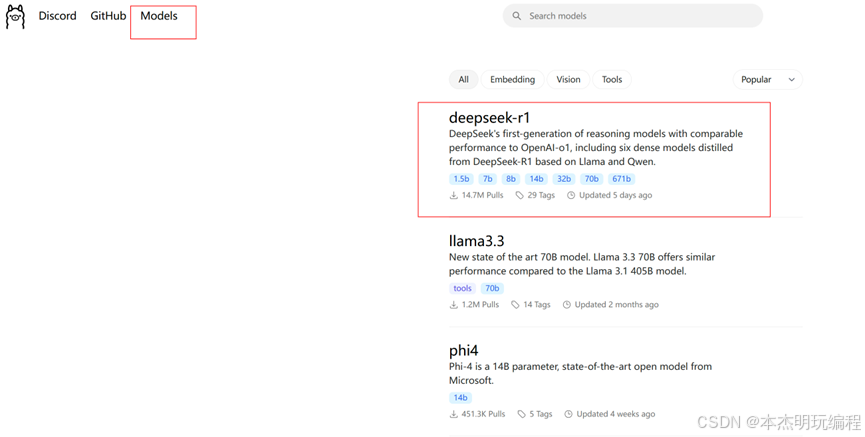
Task: Click the Updated 5 days ago text
Action: point(616,195)
